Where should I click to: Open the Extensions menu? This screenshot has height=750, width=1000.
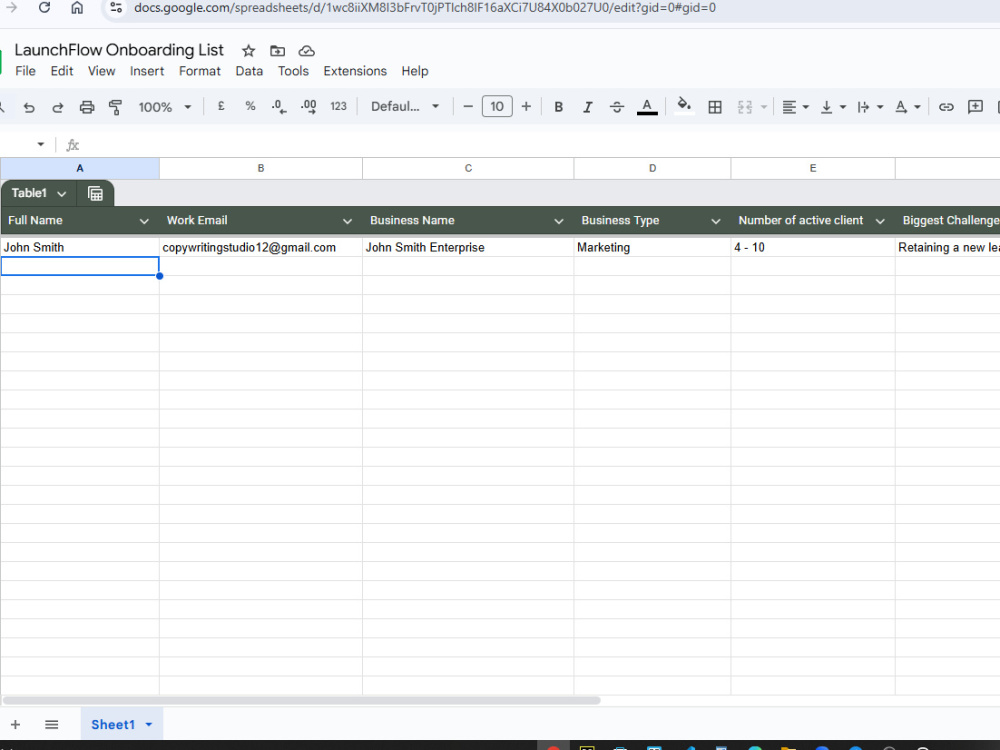(x=355, y=71)
